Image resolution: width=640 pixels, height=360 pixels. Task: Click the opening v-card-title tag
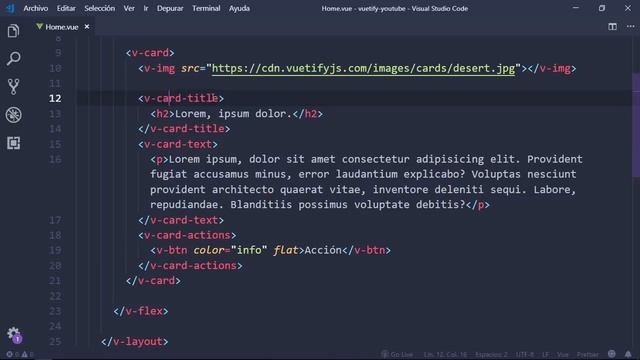click(x=181, y=98)
